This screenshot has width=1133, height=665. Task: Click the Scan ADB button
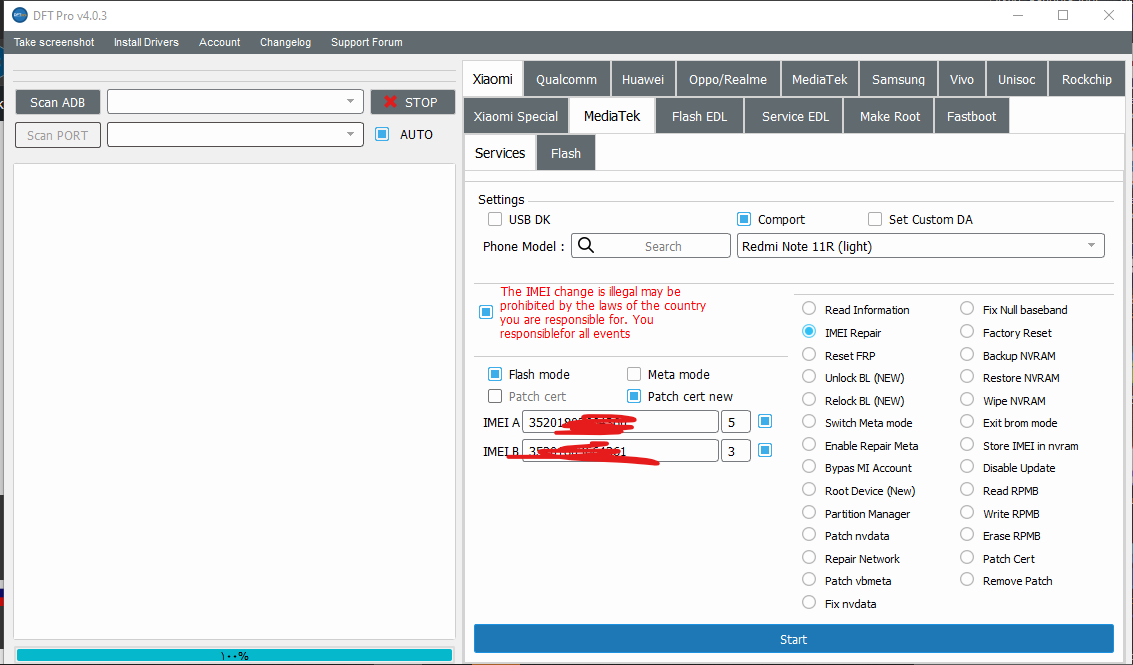point(58,102)
